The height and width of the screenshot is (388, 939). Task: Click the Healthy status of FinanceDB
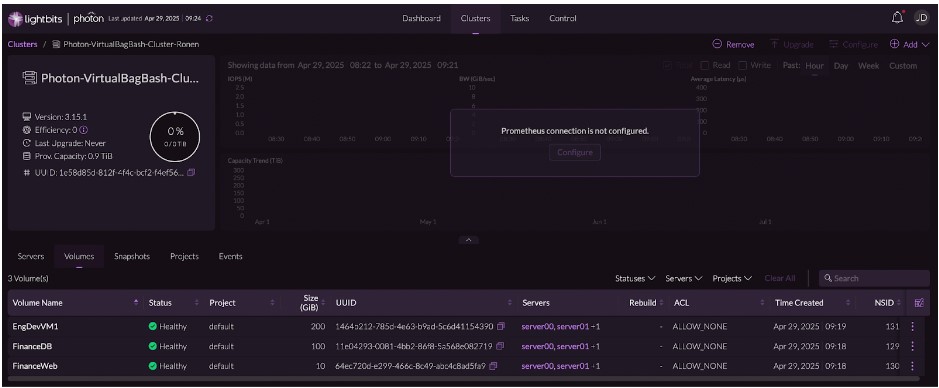click(x=168, y=346)
